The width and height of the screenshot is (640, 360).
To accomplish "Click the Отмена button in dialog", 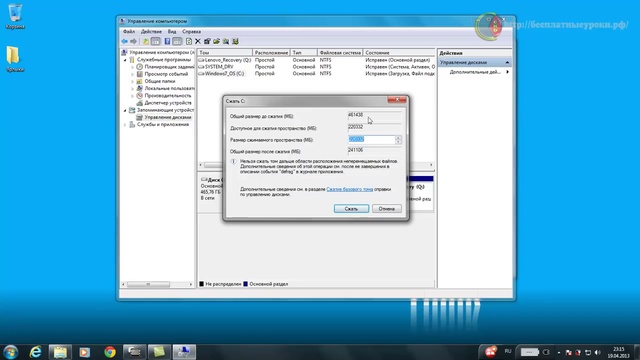I will point(387,209).
